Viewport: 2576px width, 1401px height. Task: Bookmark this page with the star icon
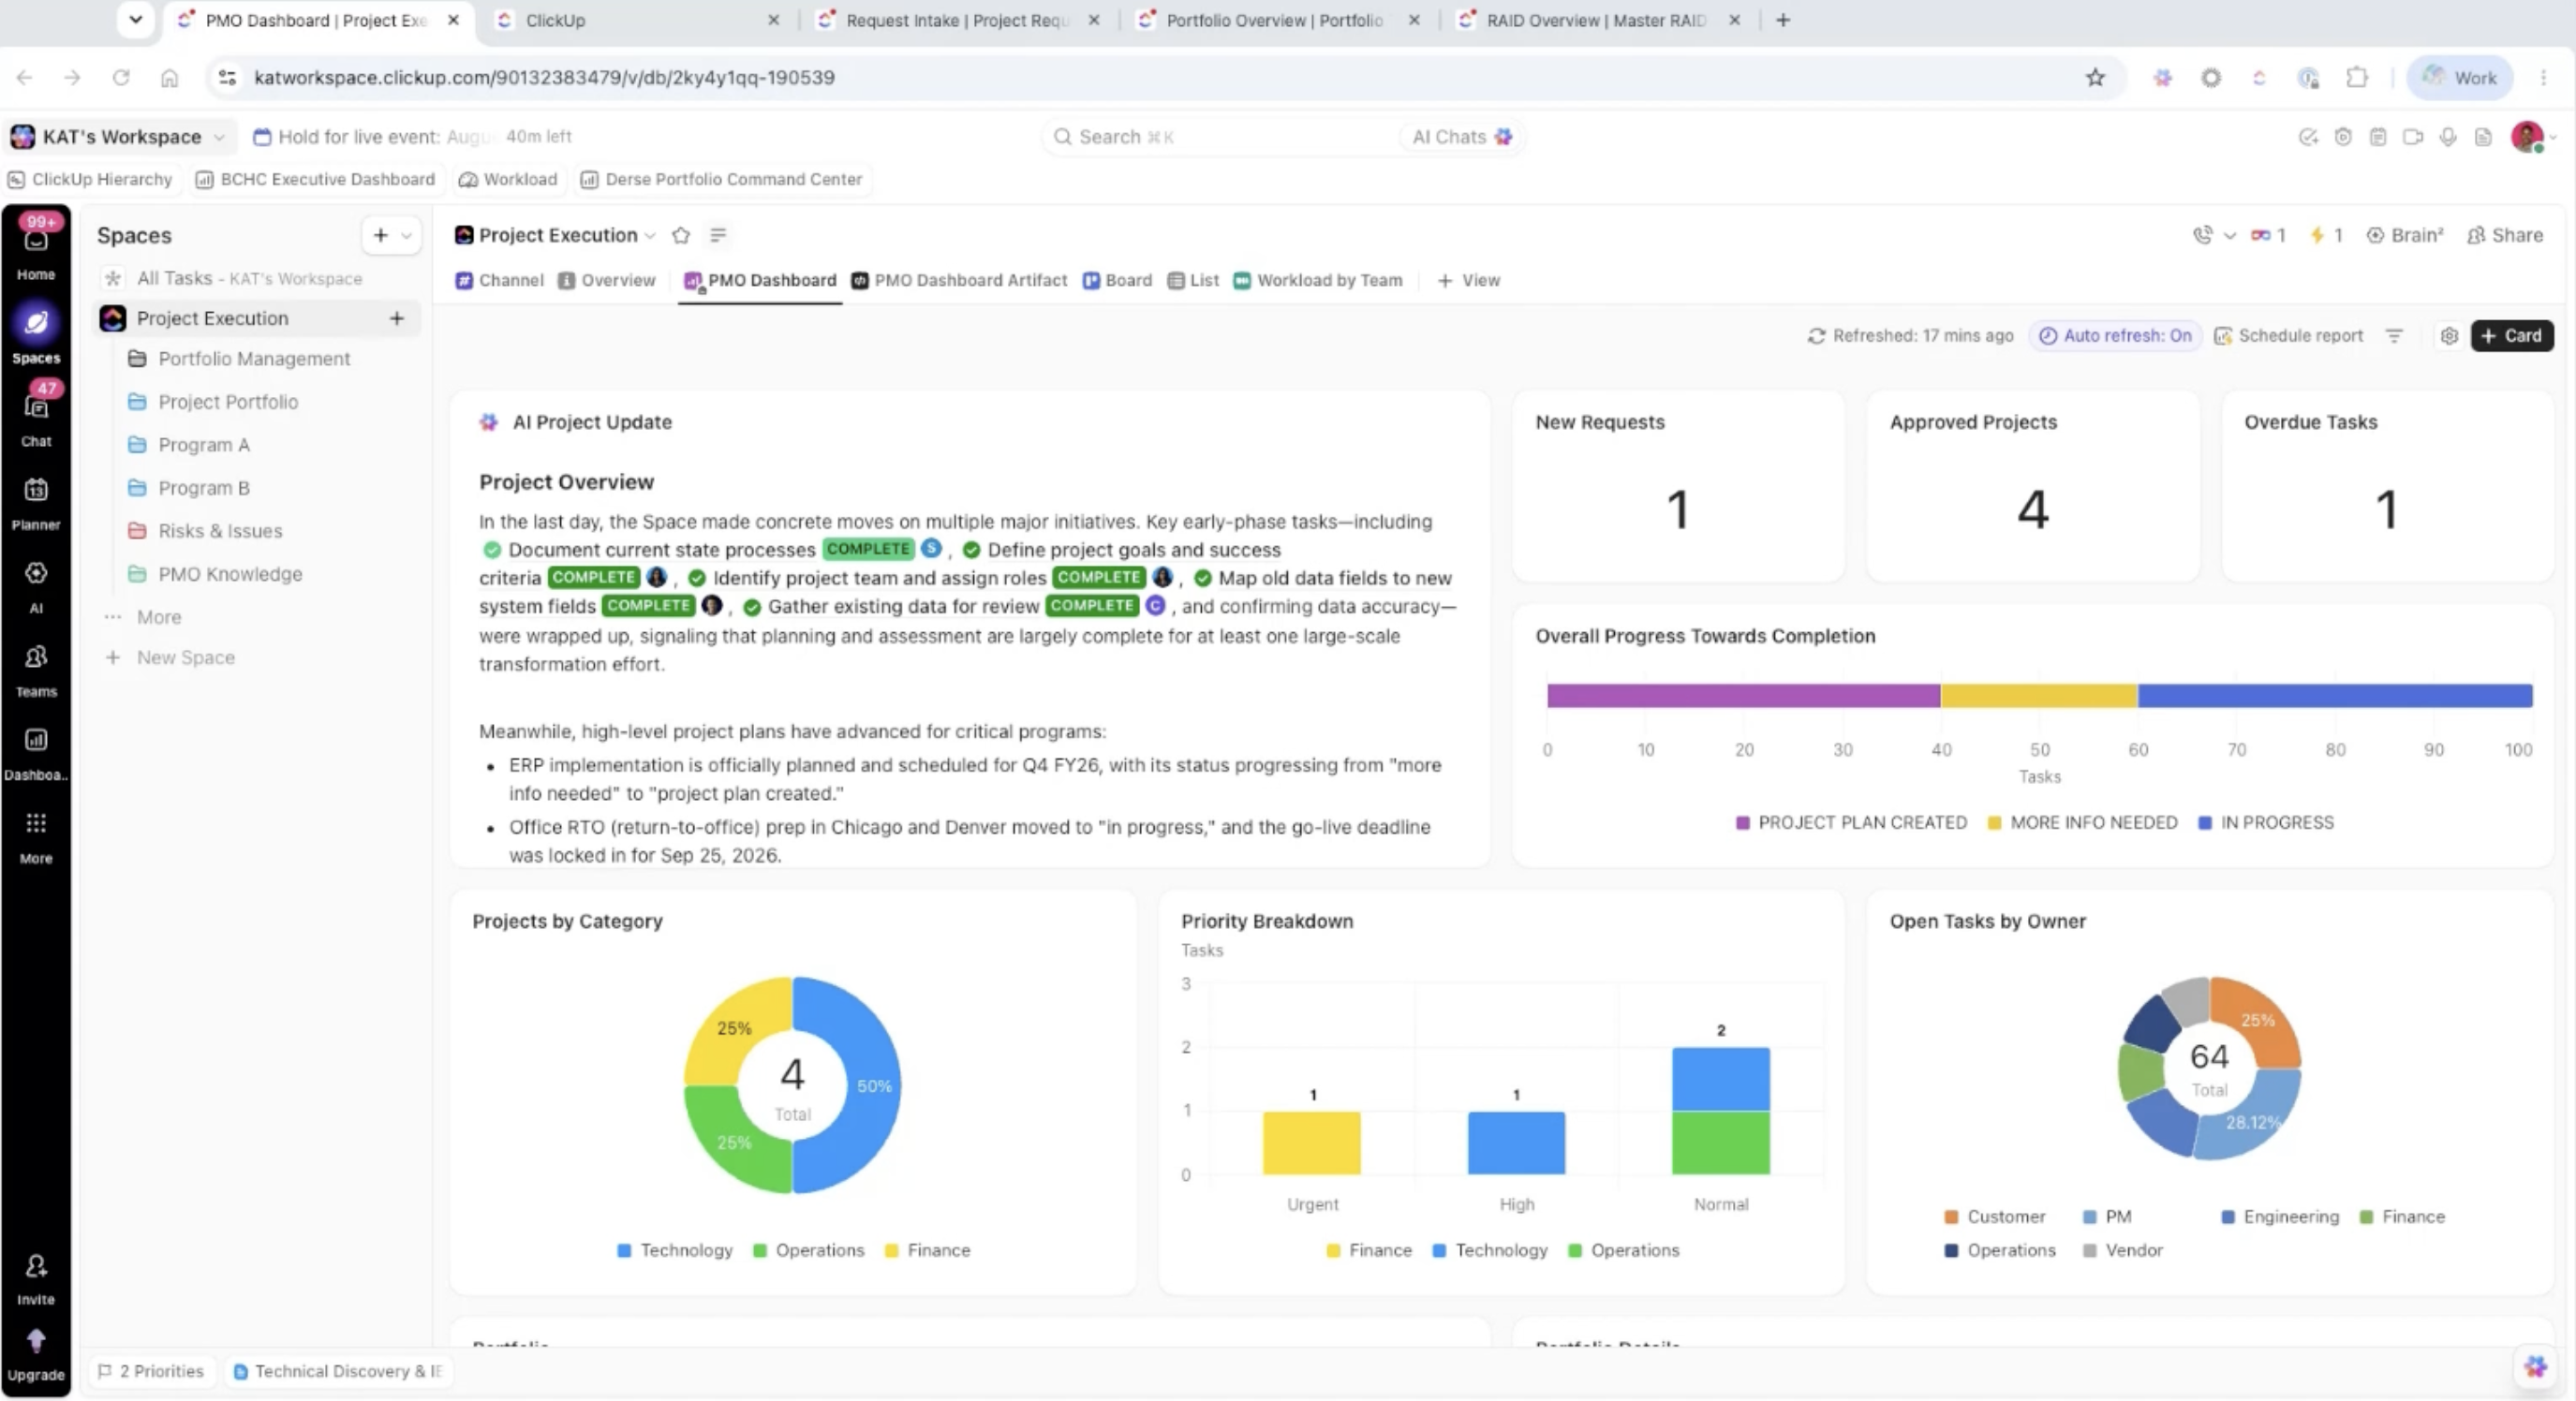2095,77
